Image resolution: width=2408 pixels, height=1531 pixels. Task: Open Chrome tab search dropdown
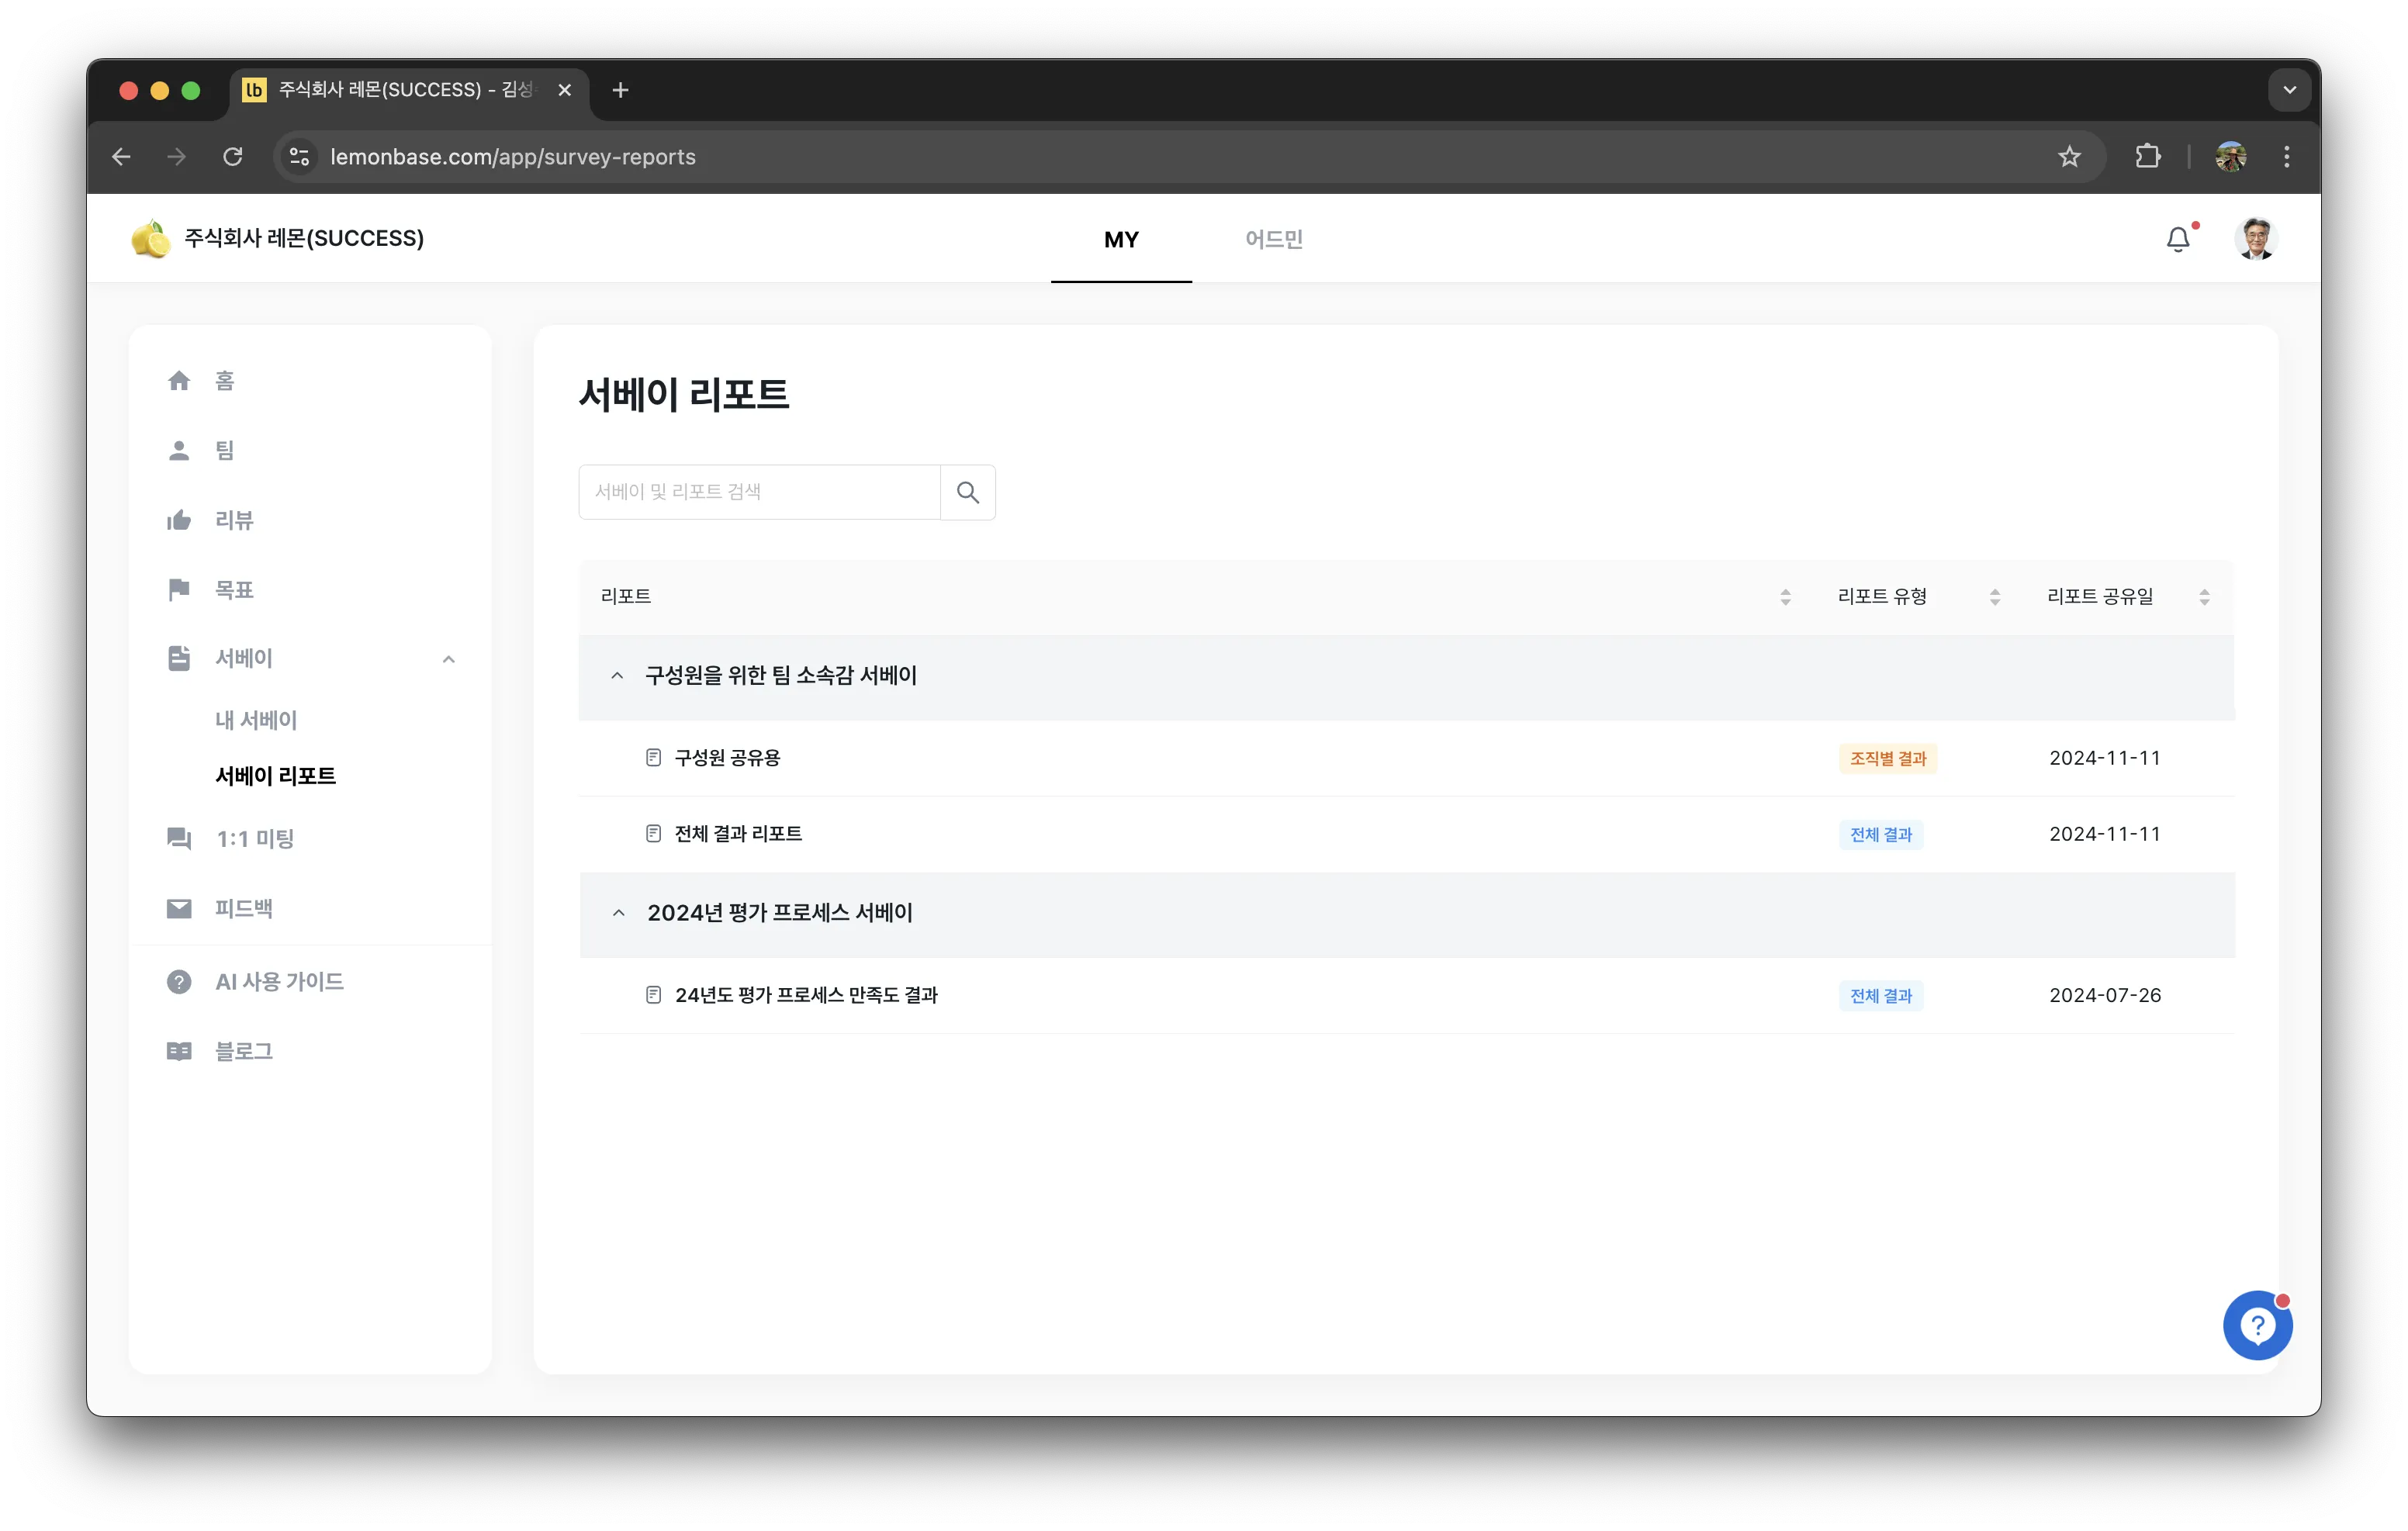[x=2290, y=90]
